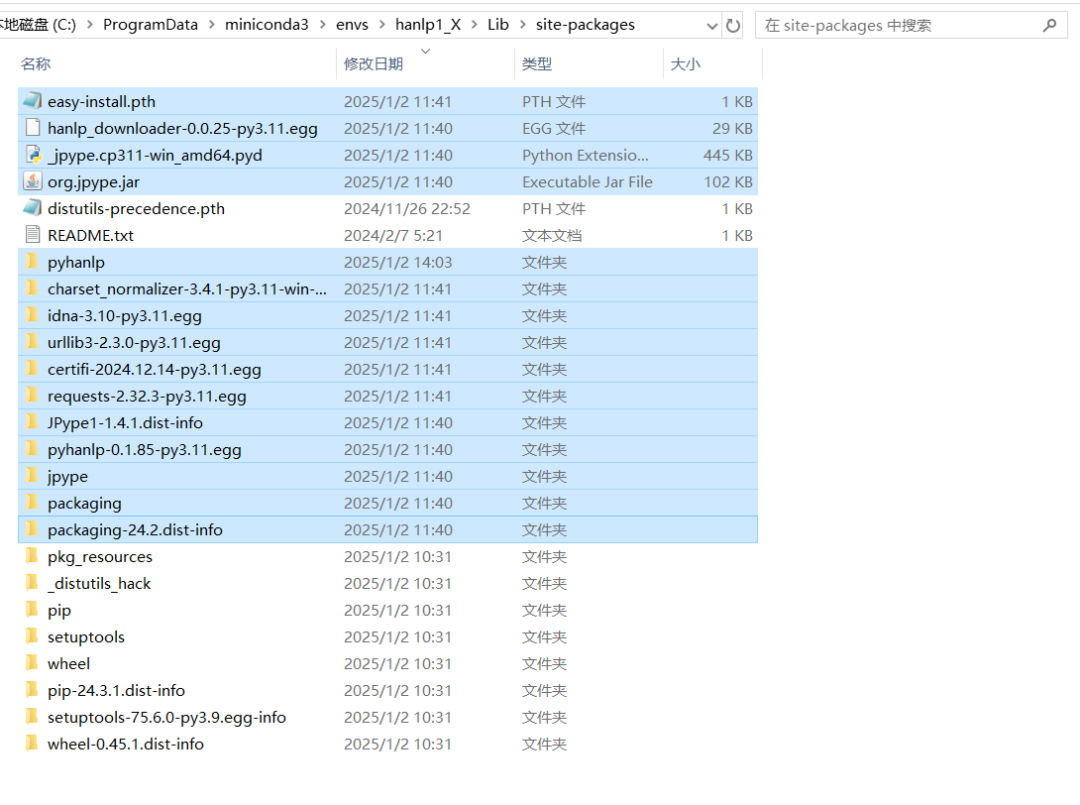Click the README.txt document icon

(x=32, y=235)
